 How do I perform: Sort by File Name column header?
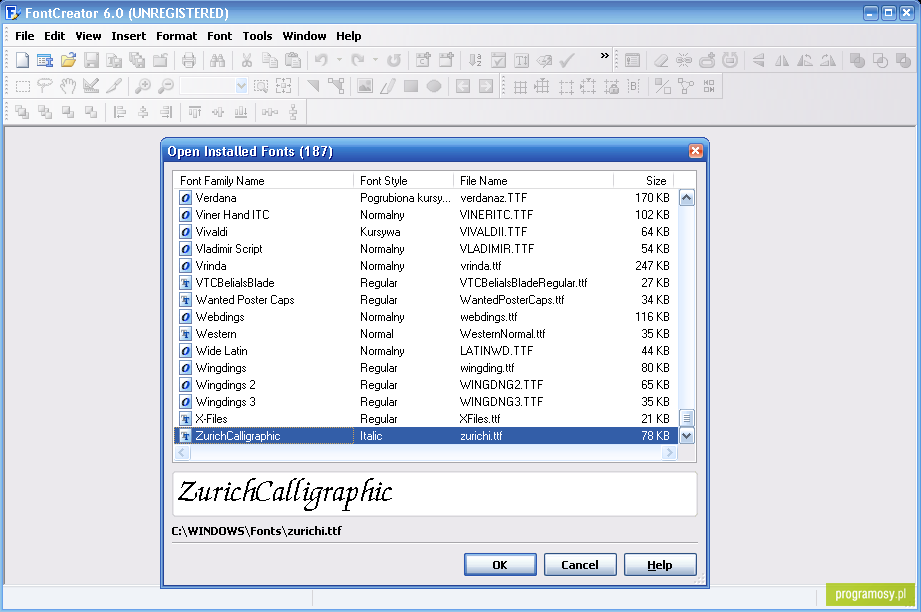tap(533, 180)
